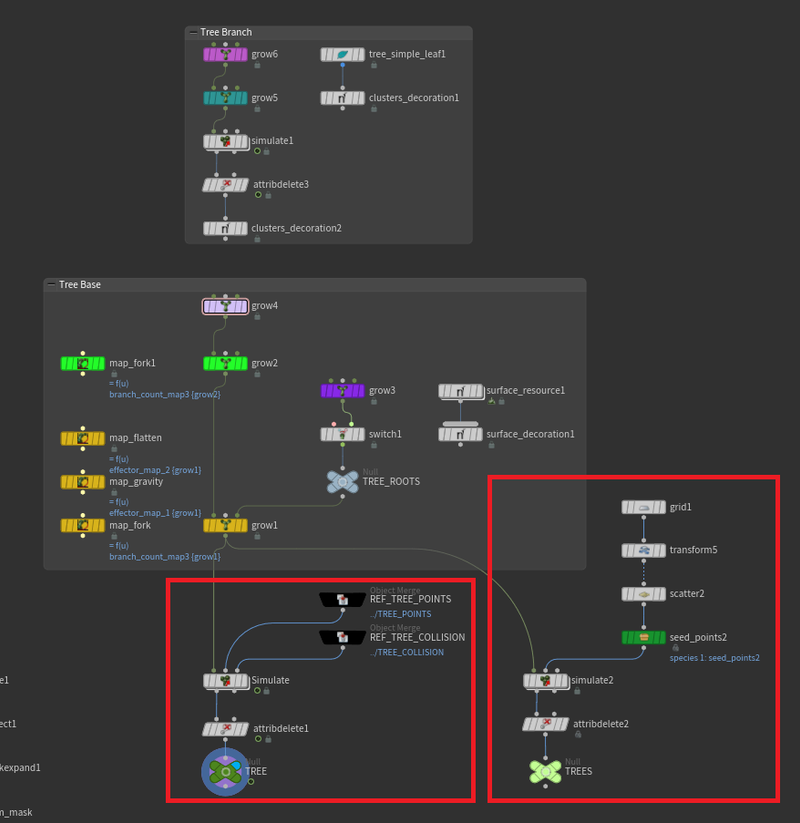The image size is (800, 823).
Task: Click the REF_TREE_POINTS object merge node
Action: 342,599
